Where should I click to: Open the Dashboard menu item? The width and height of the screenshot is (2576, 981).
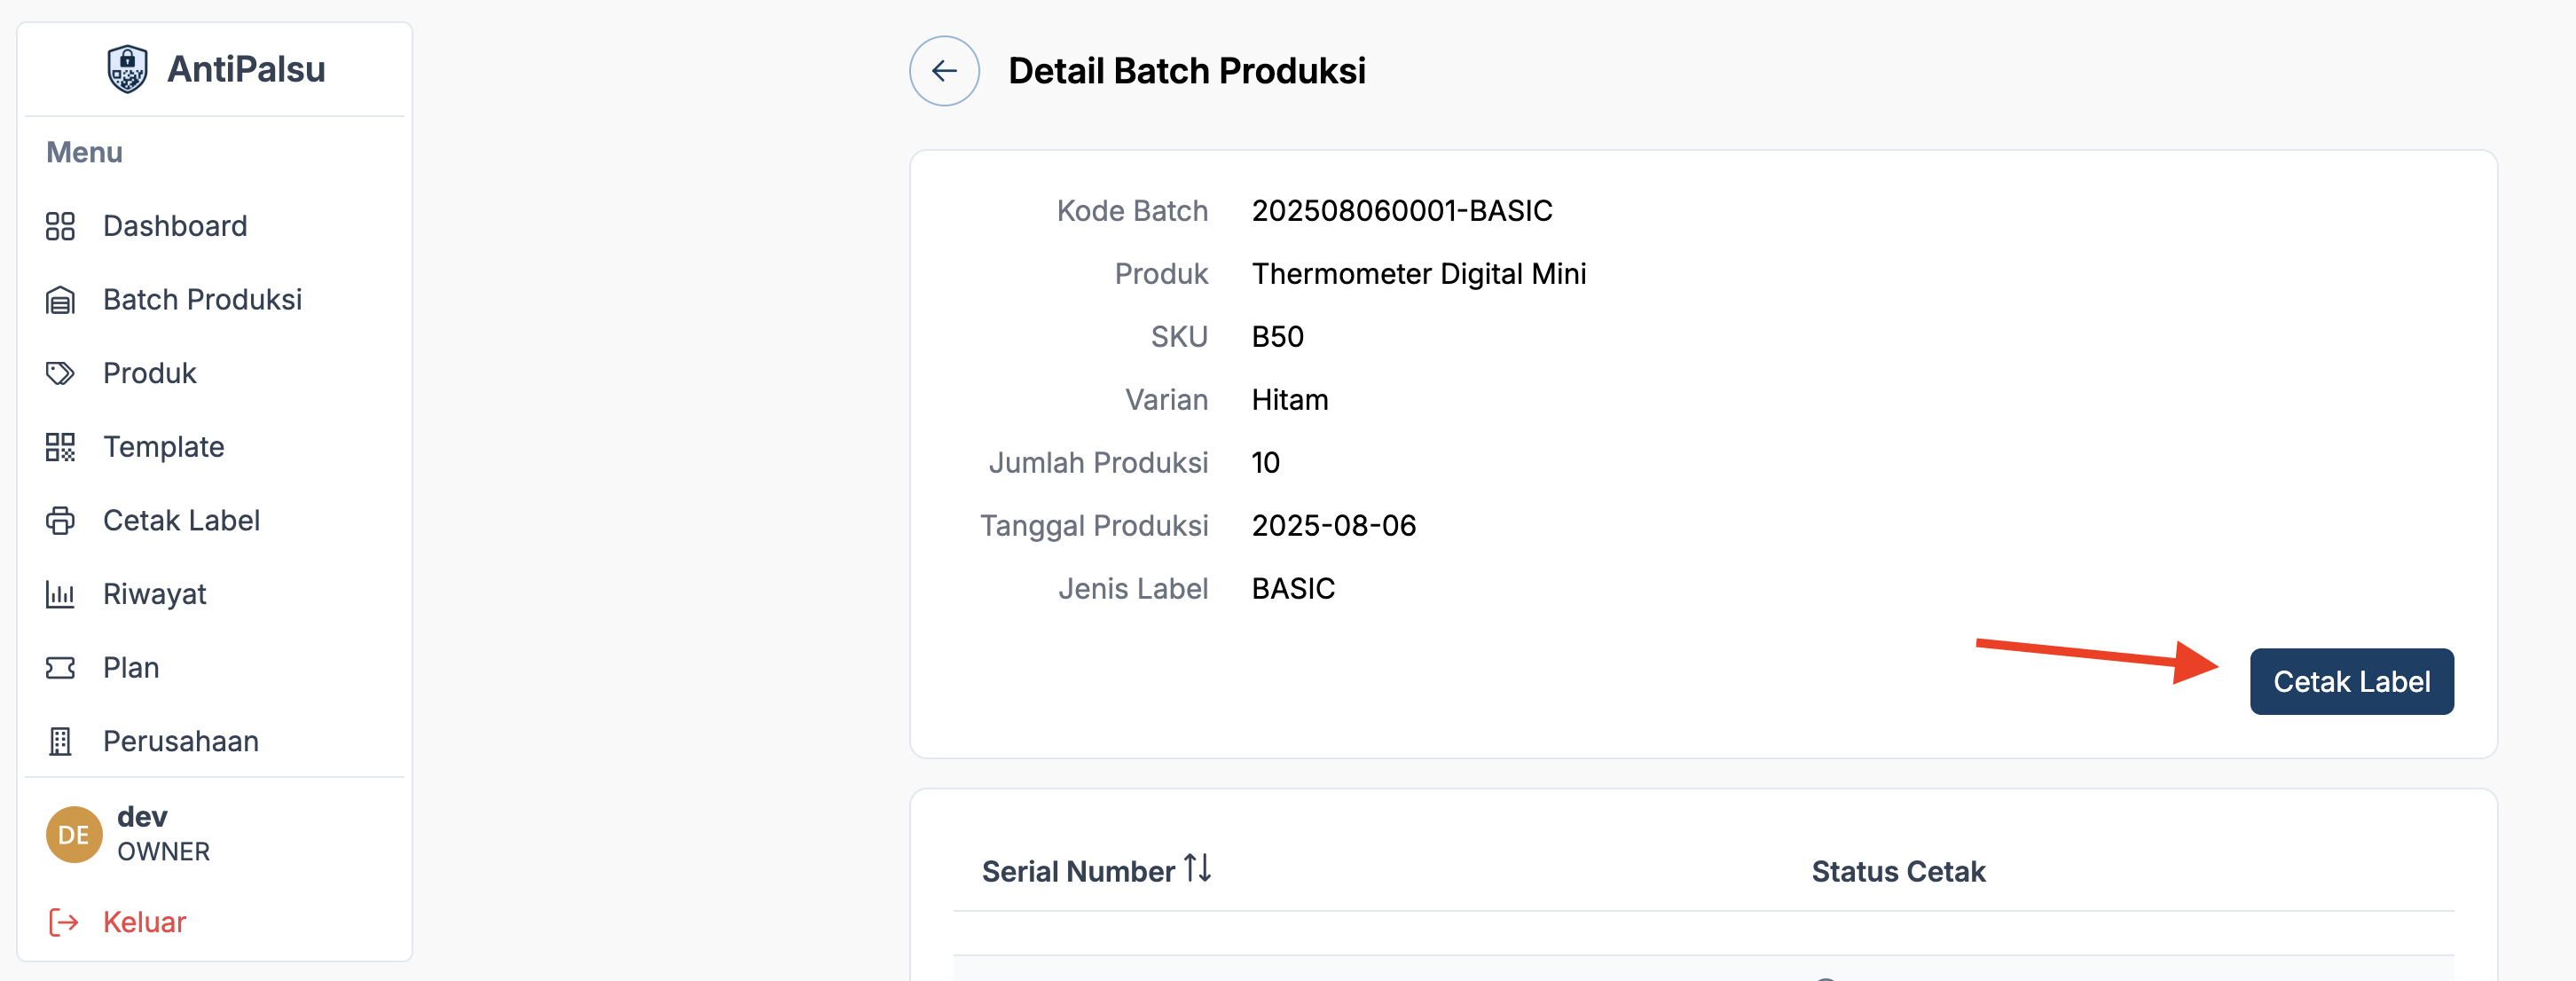click(175, 226)
